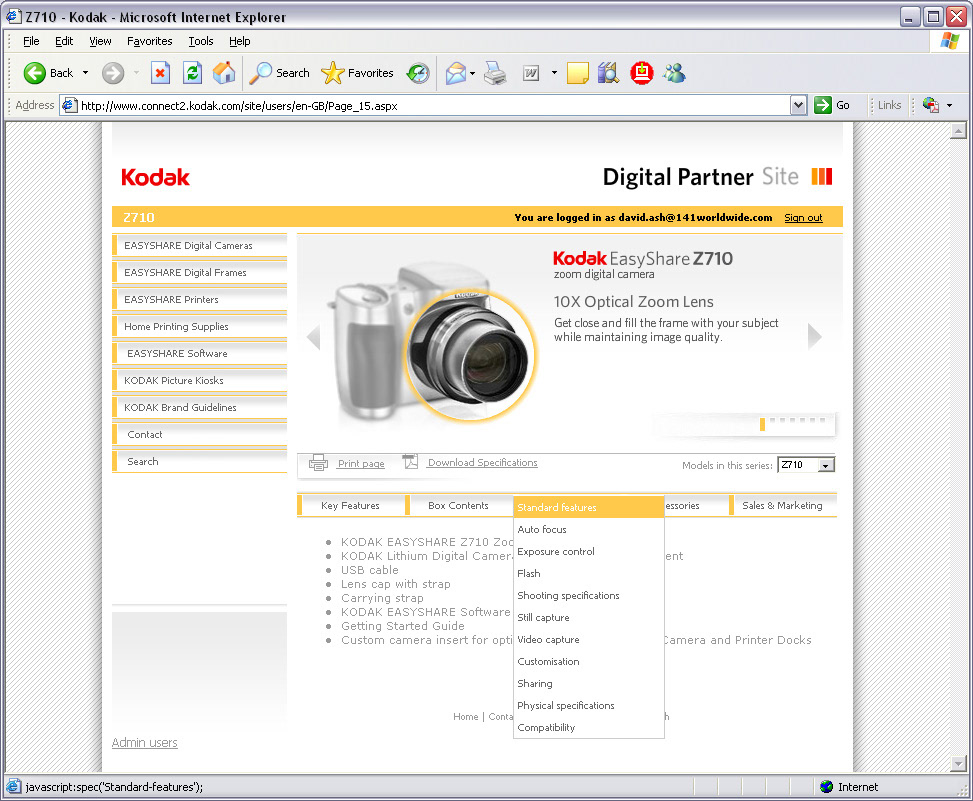
Task: Click the Print toolbar icon
Action: coord(495,73)
